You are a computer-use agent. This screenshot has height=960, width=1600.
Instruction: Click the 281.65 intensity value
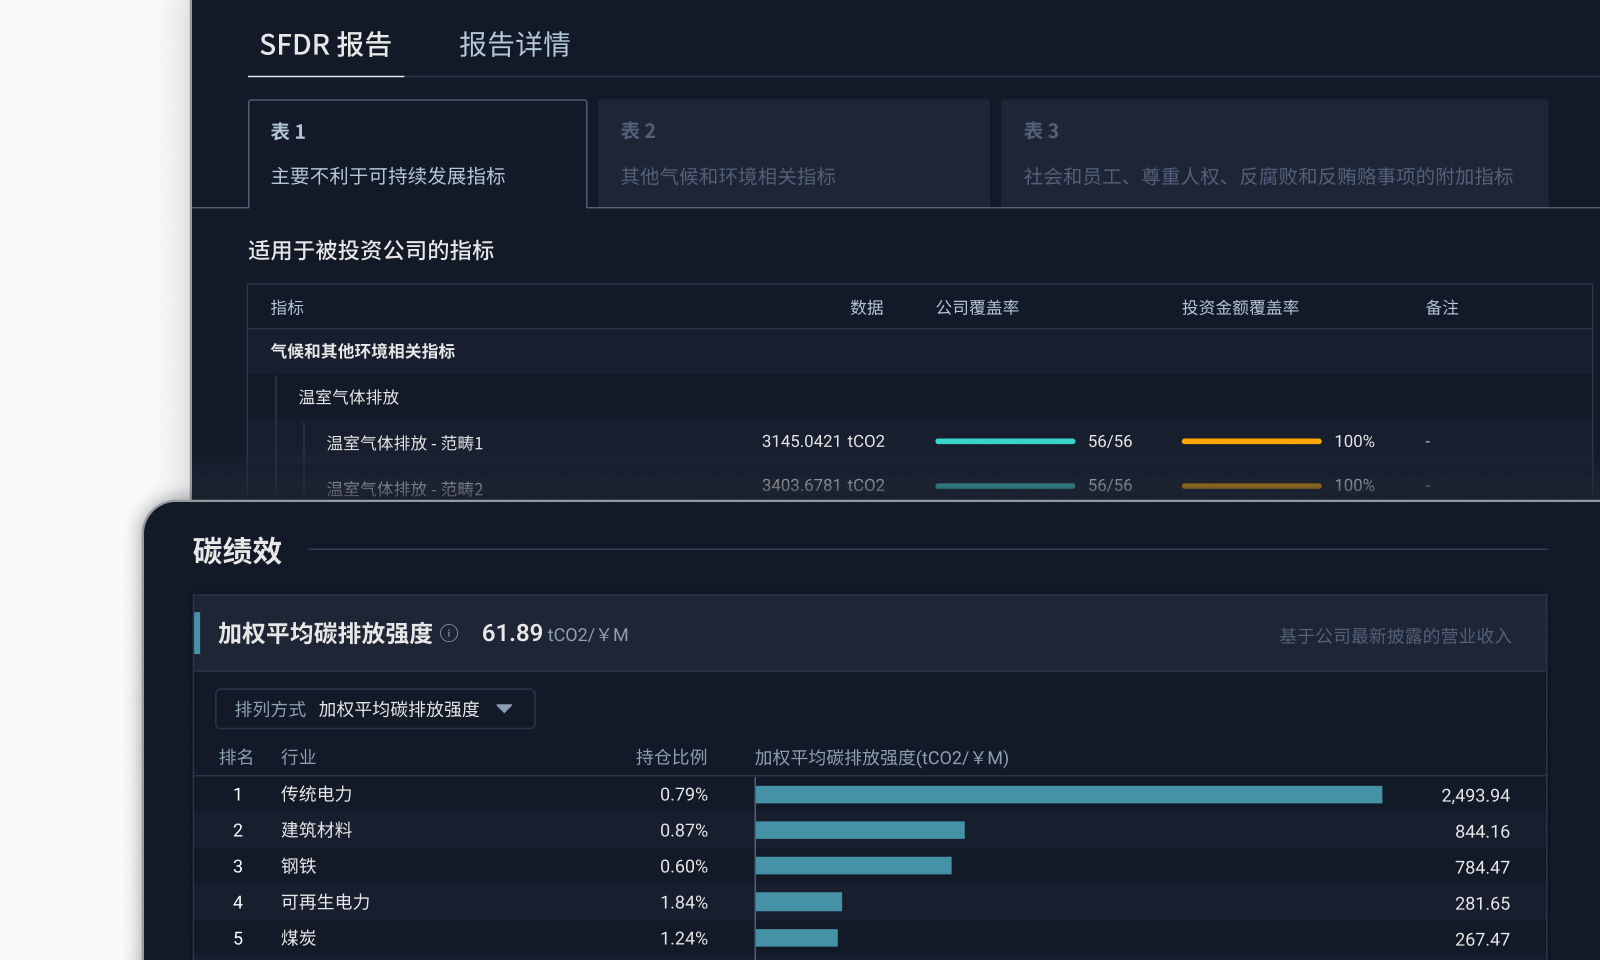[1482, 904]
